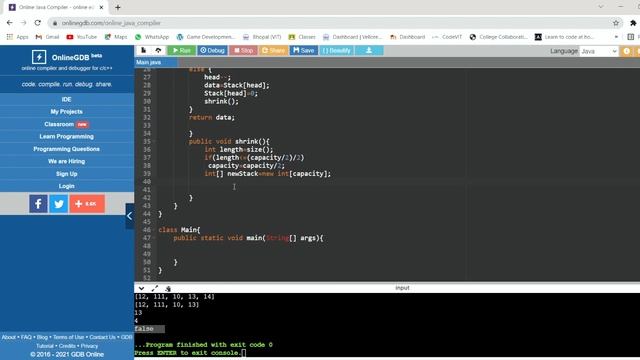Open the Game Development bookmark
This screenshot has height=360, width=640.
206,37
